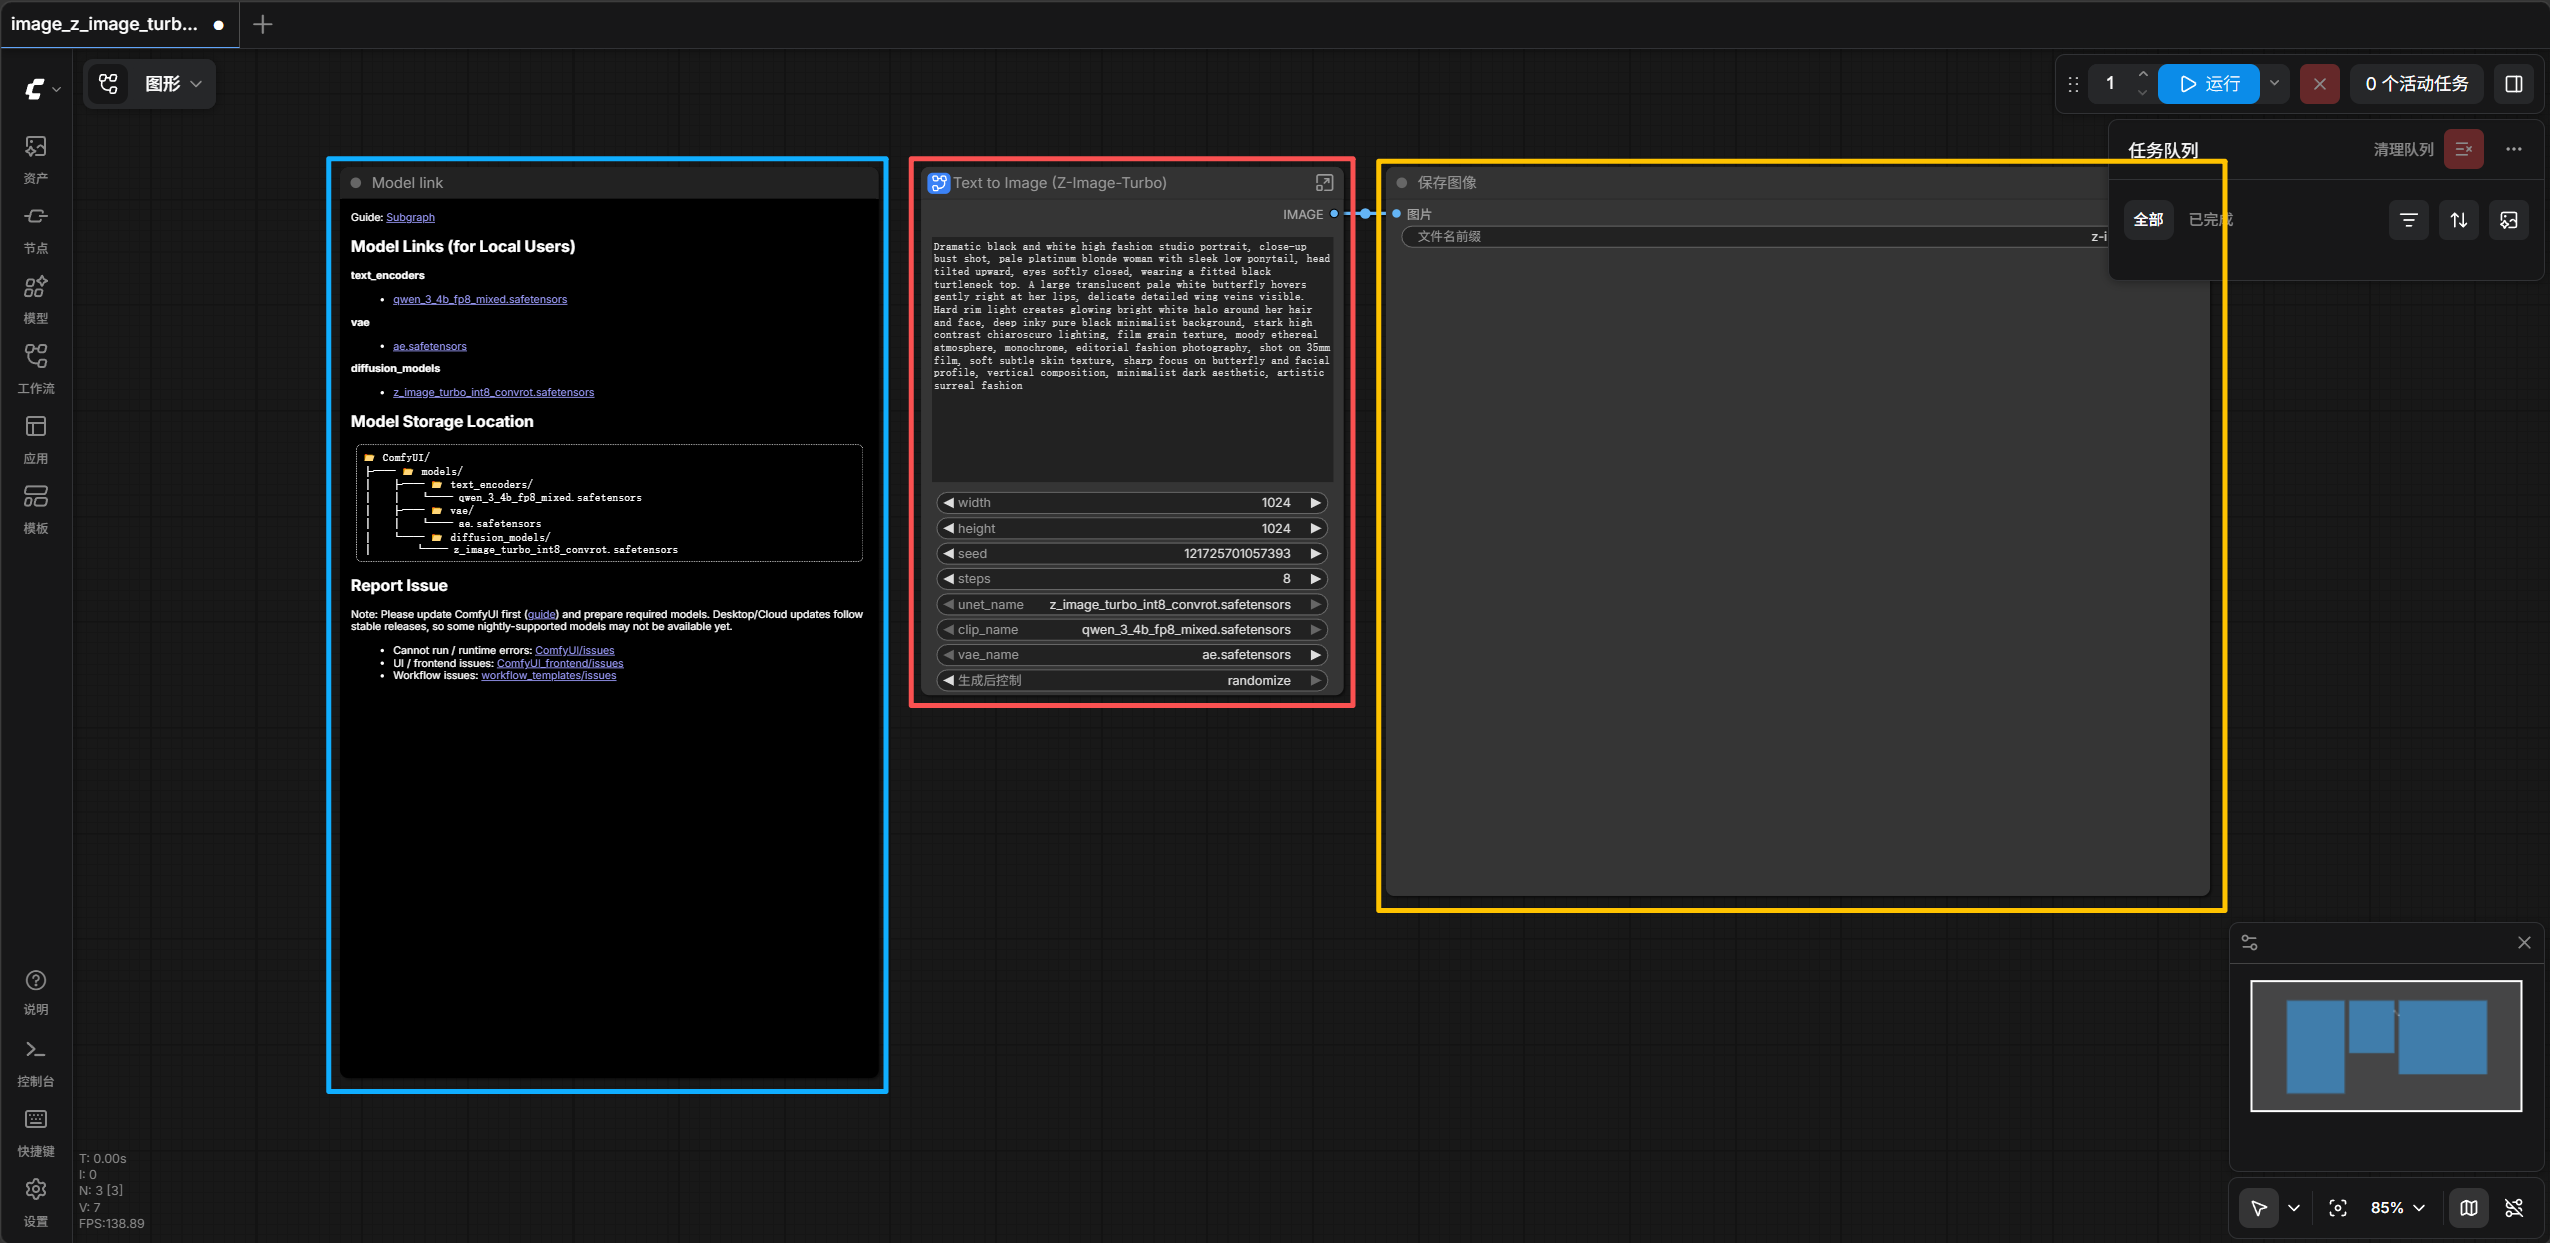Clear the queue with the red 清理队列 icon
The height and width of the screenshot is (1243, 2550).
2464,149
